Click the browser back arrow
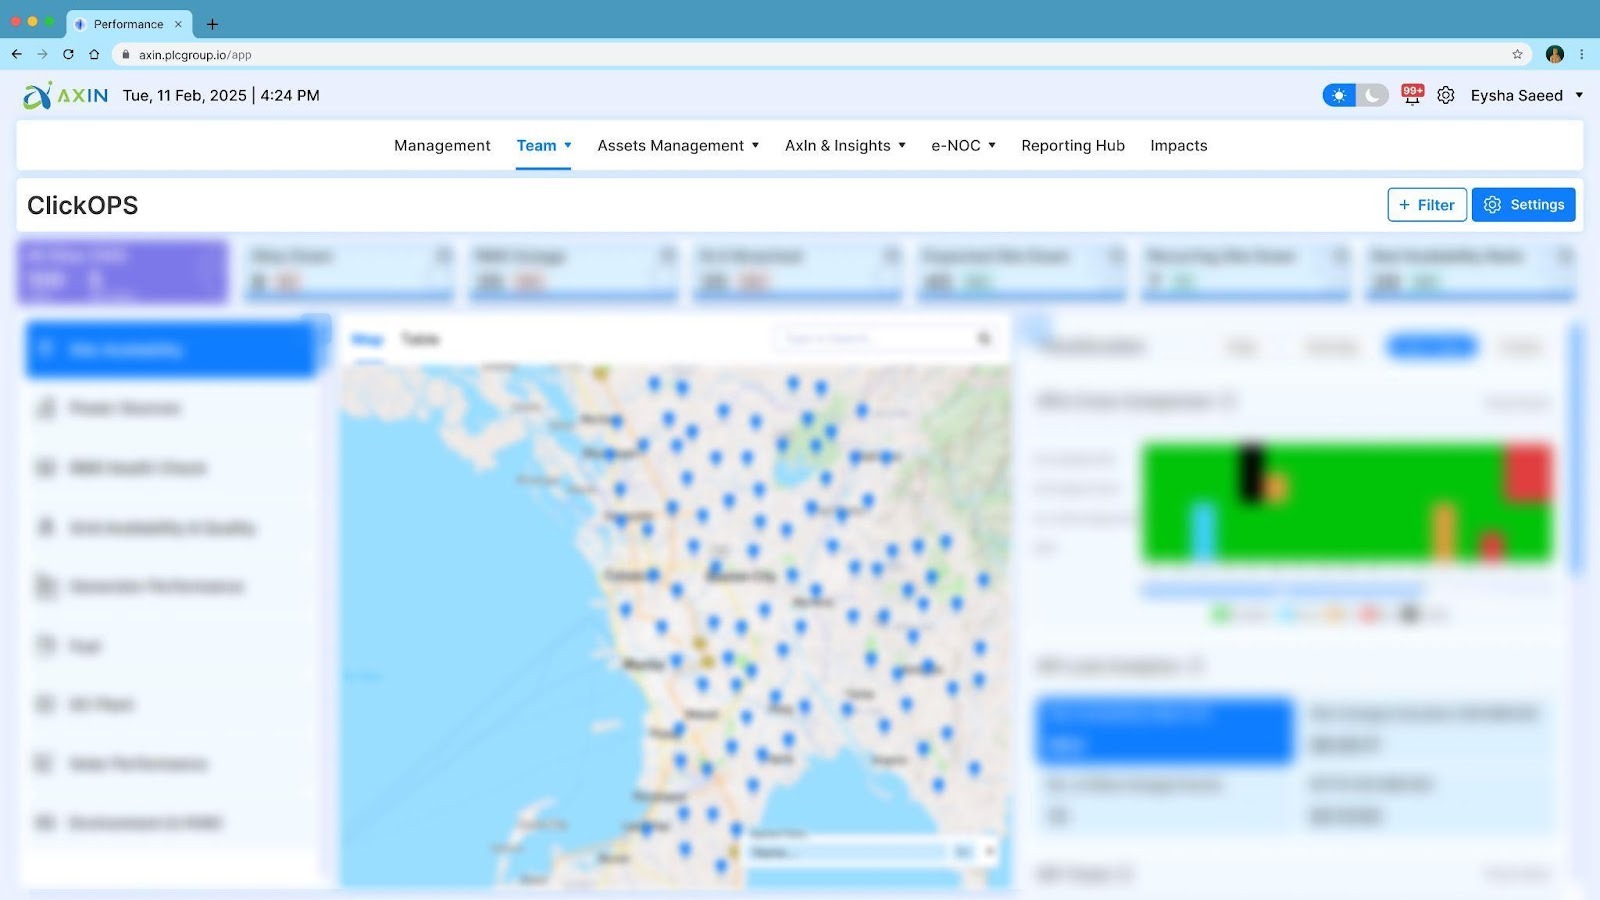This screenshot has width=1600, height=900. point(17,54)
